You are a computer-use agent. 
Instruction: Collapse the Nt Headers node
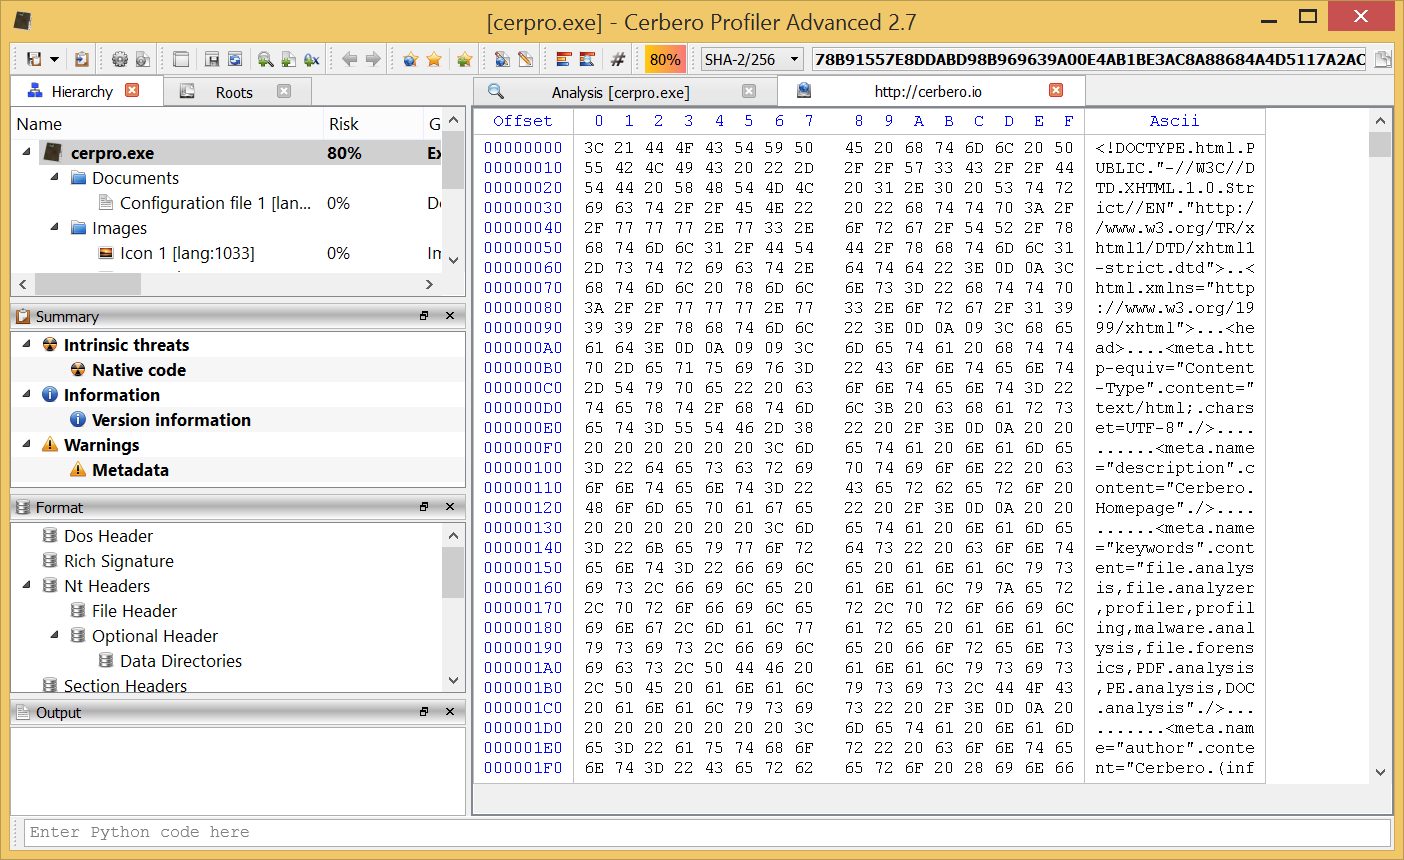[26, 585]
